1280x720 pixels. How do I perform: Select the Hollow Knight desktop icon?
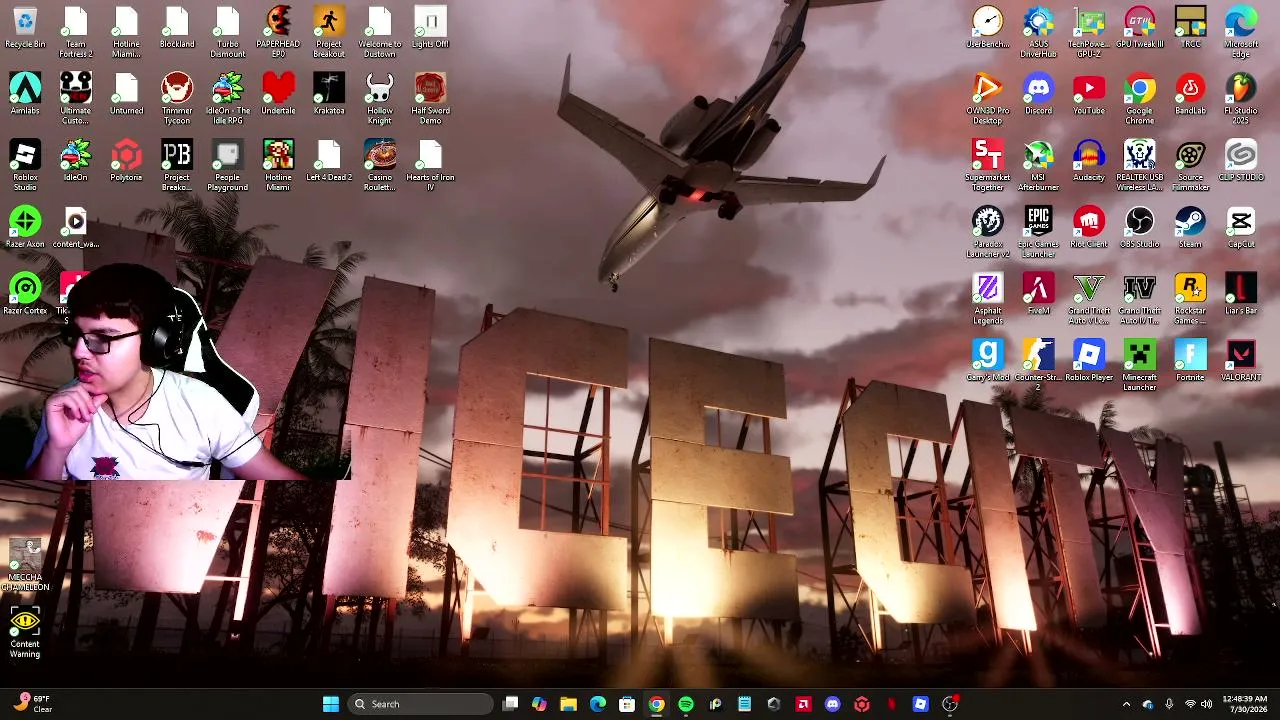pyautogui.click(x=380, y=99)
